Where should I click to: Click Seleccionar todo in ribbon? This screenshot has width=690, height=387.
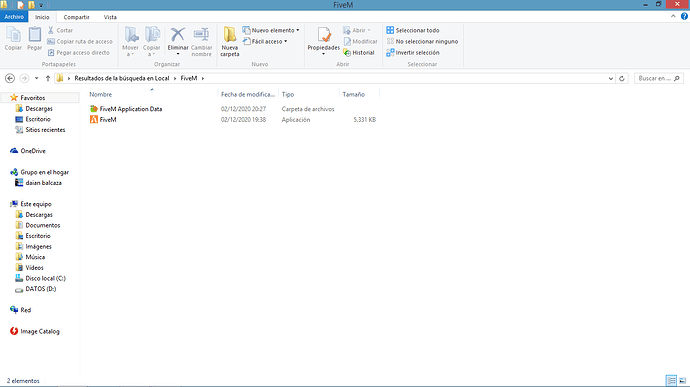[x=413, y=30]
